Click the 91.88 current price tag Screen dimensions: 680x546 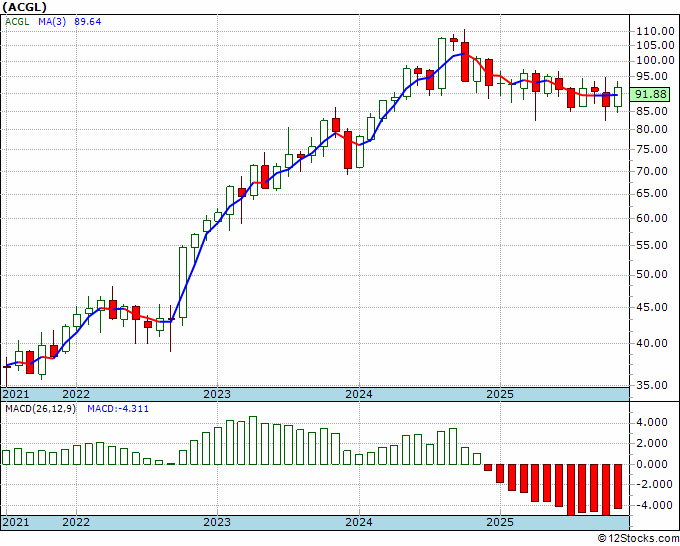coord(651,94)
